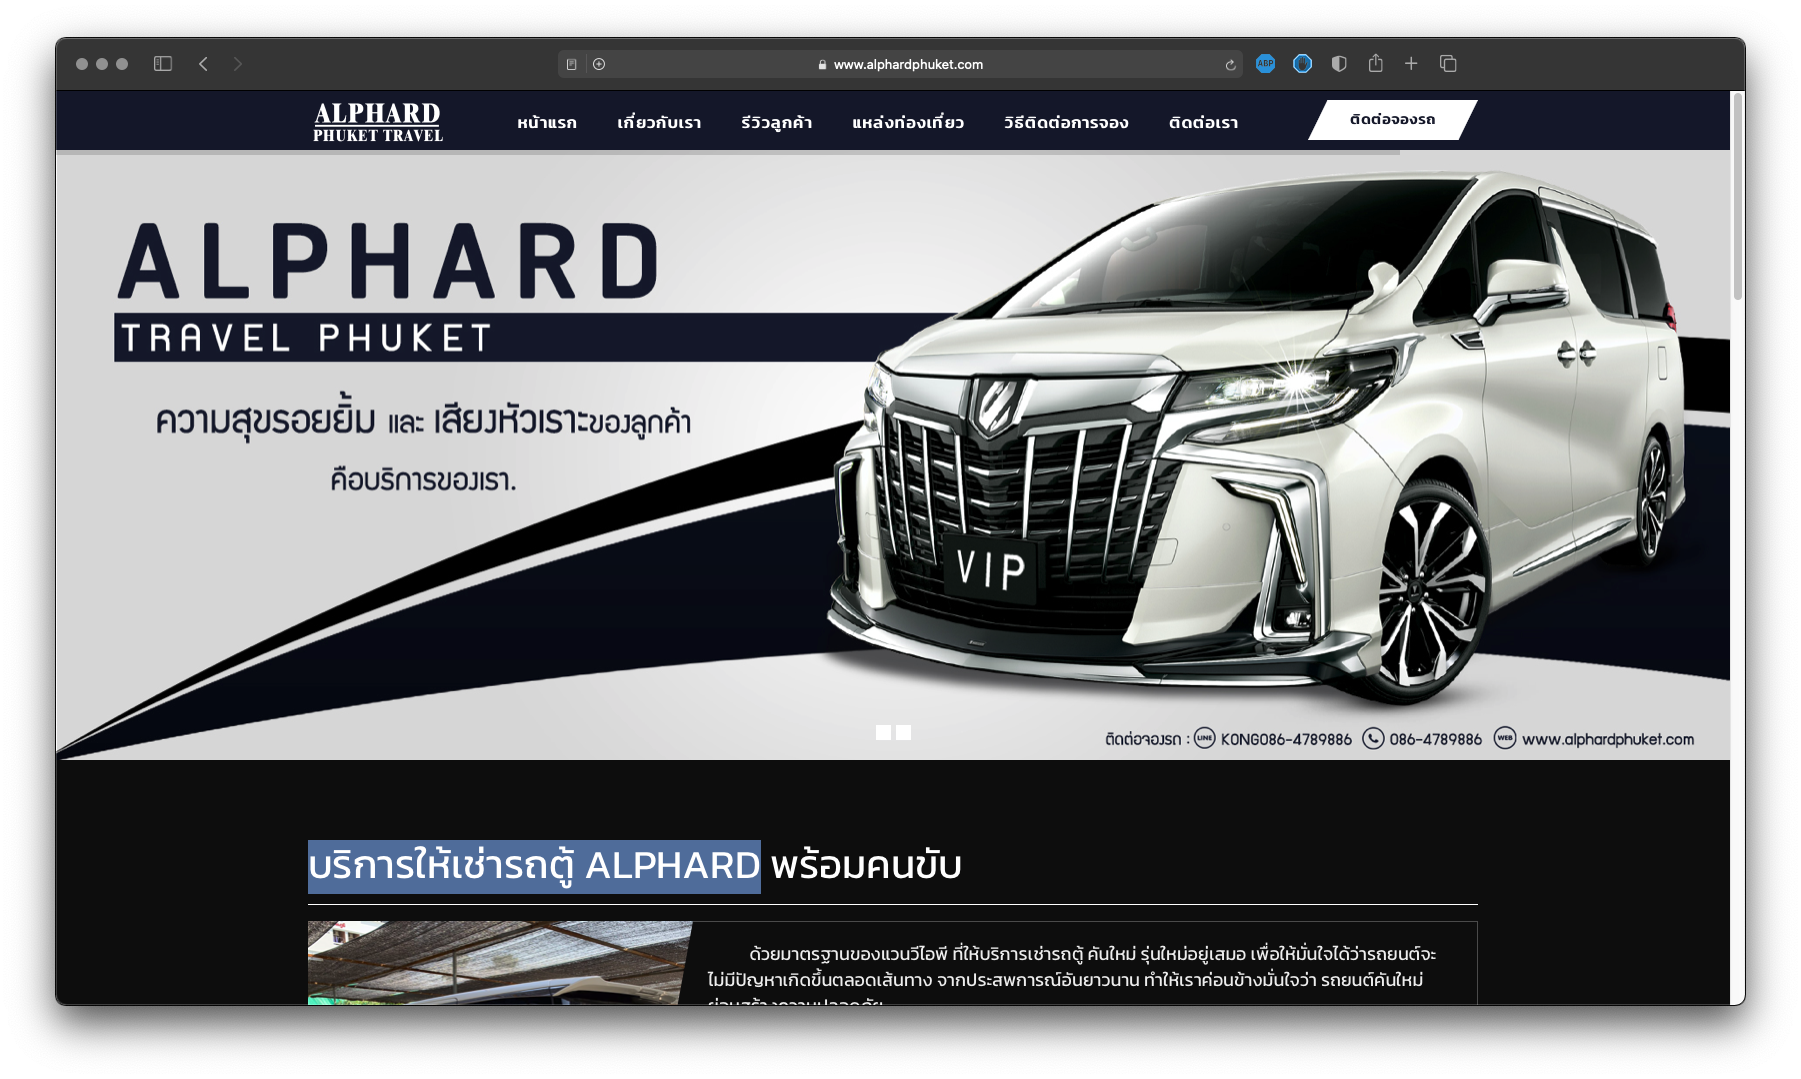Select the second carousel slide indicator
Screen dimensions: 1801x1079
pyautogui.click(x=904, y=733)
